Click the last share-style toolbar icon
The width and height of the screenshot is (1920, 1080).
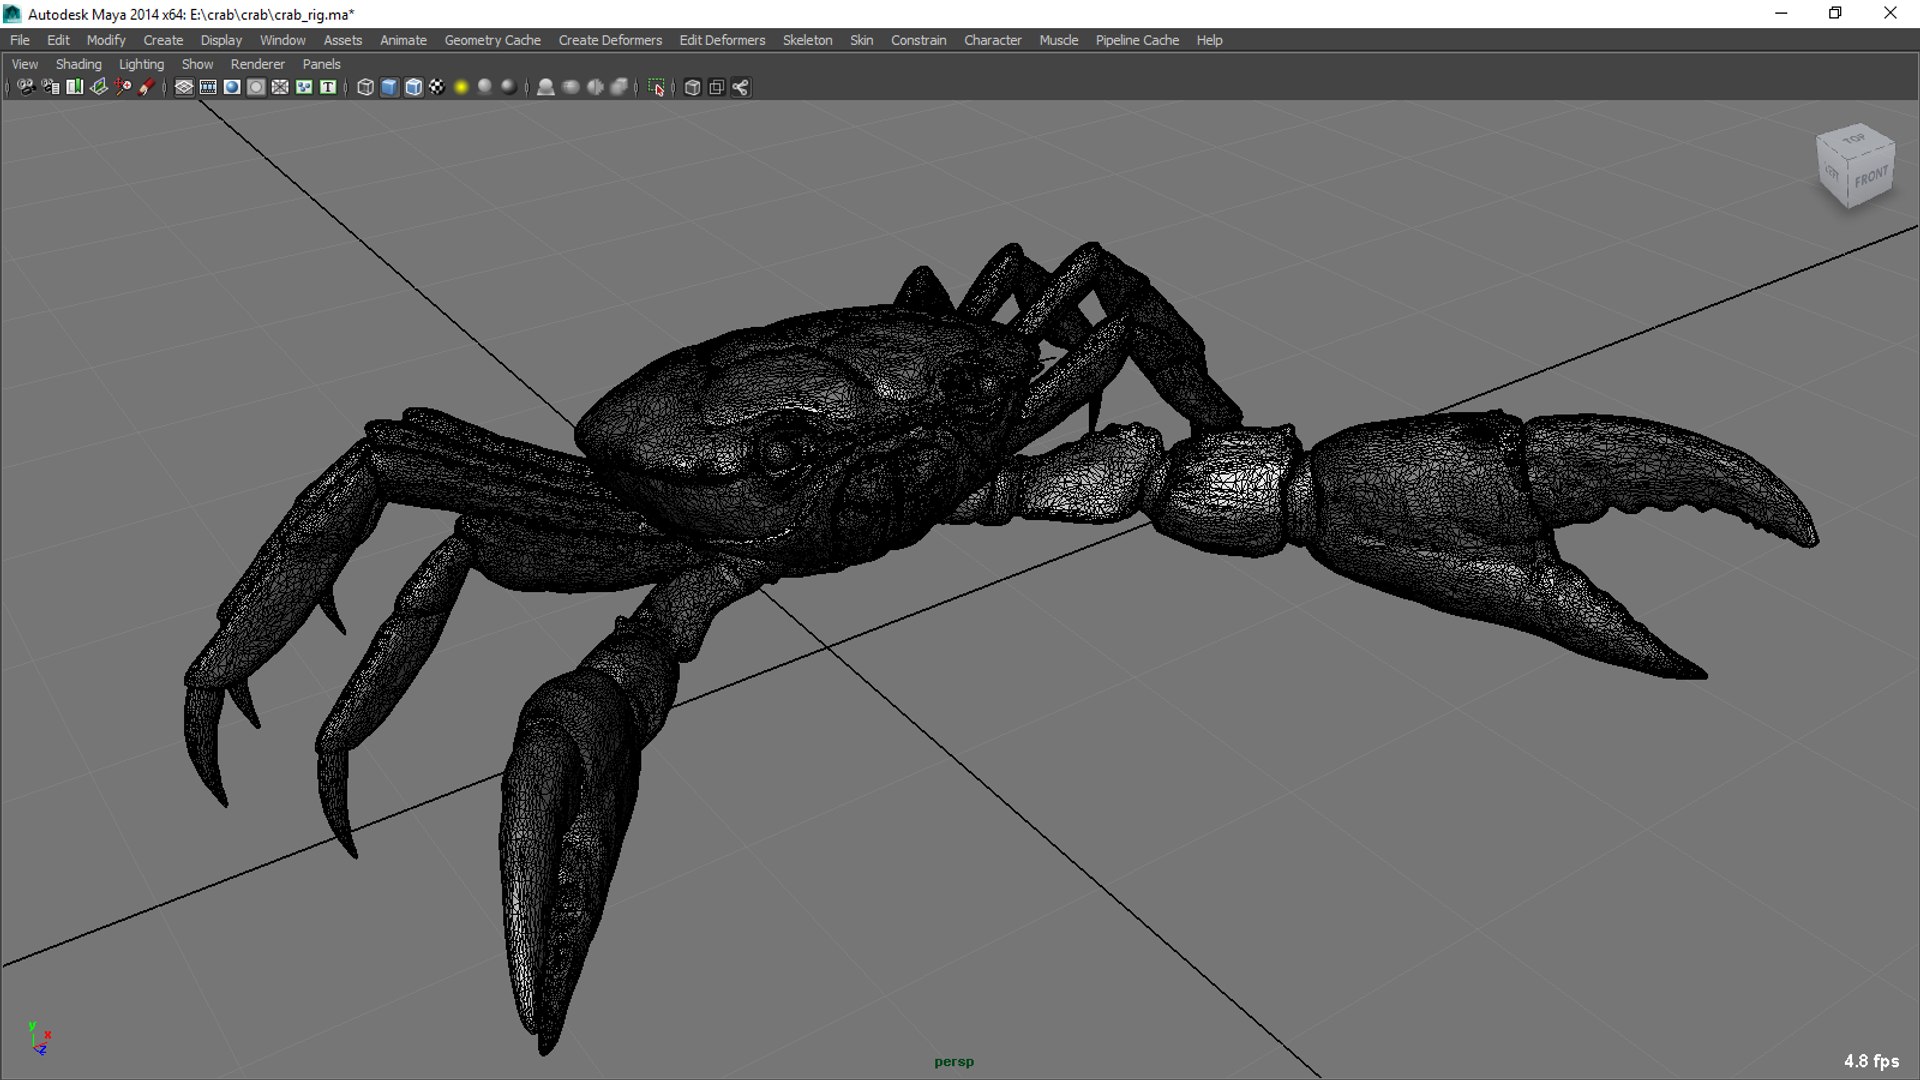tap(740, 87)
